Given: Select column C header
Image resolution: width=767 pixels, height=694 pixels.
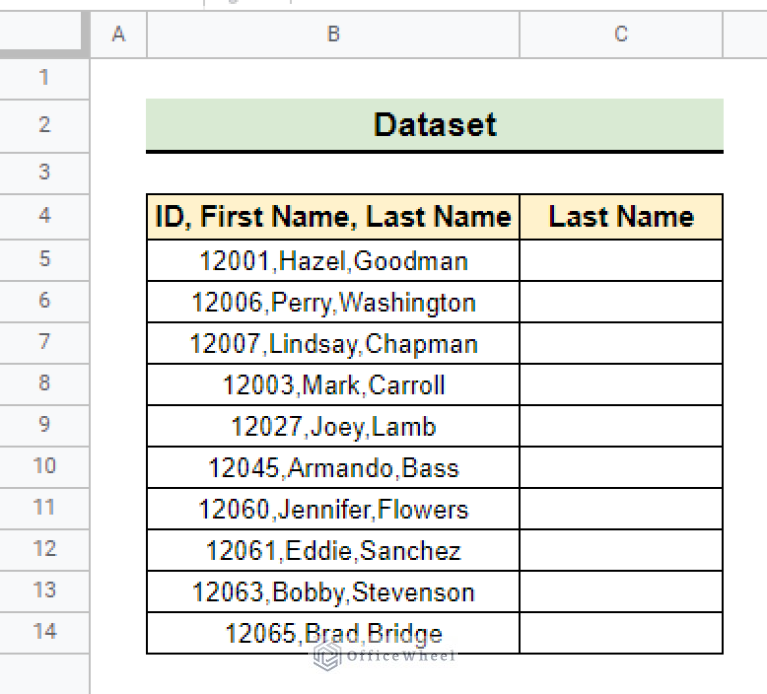Looking at the screenshot, I should (x=621, y=35).
